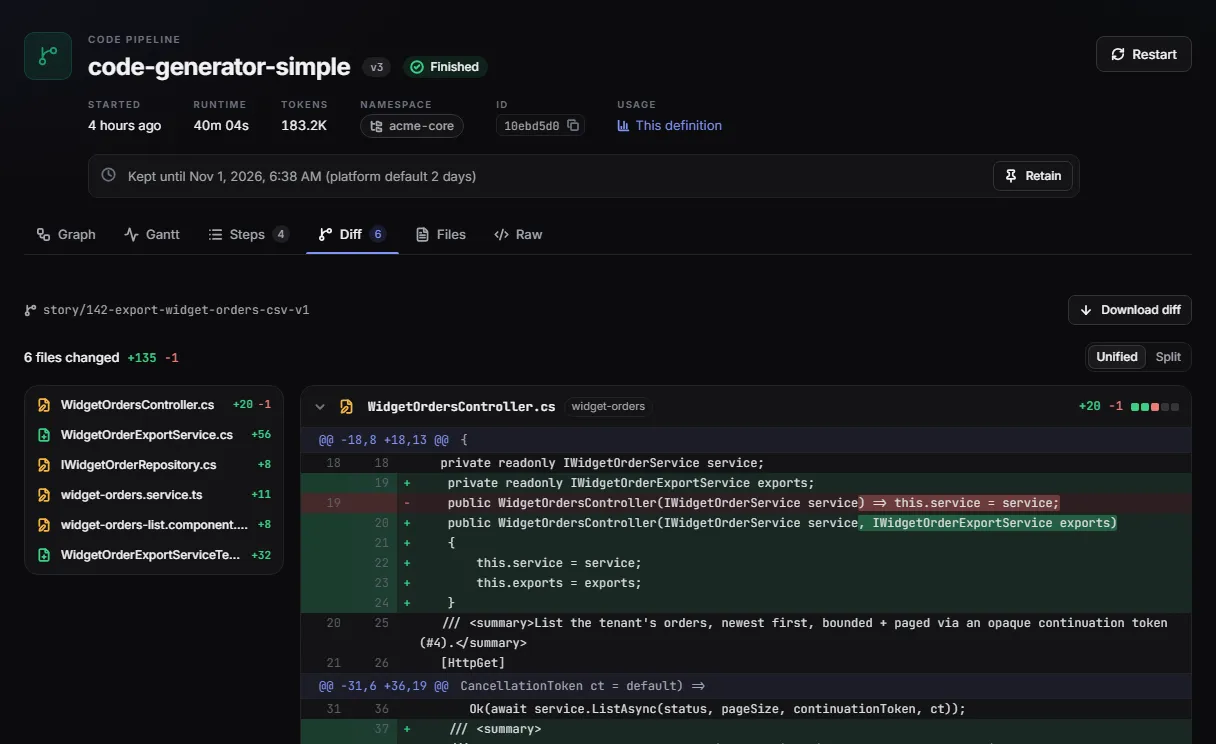Select the Unified diff view
Image resolution: width=1216 pixels, height=744 pixels.
(1117, 357)
